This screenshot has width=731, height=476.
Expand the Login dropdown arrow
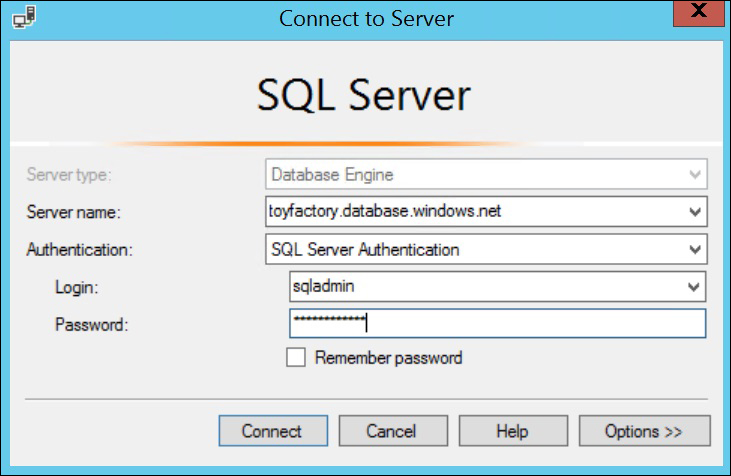point(693,287)
